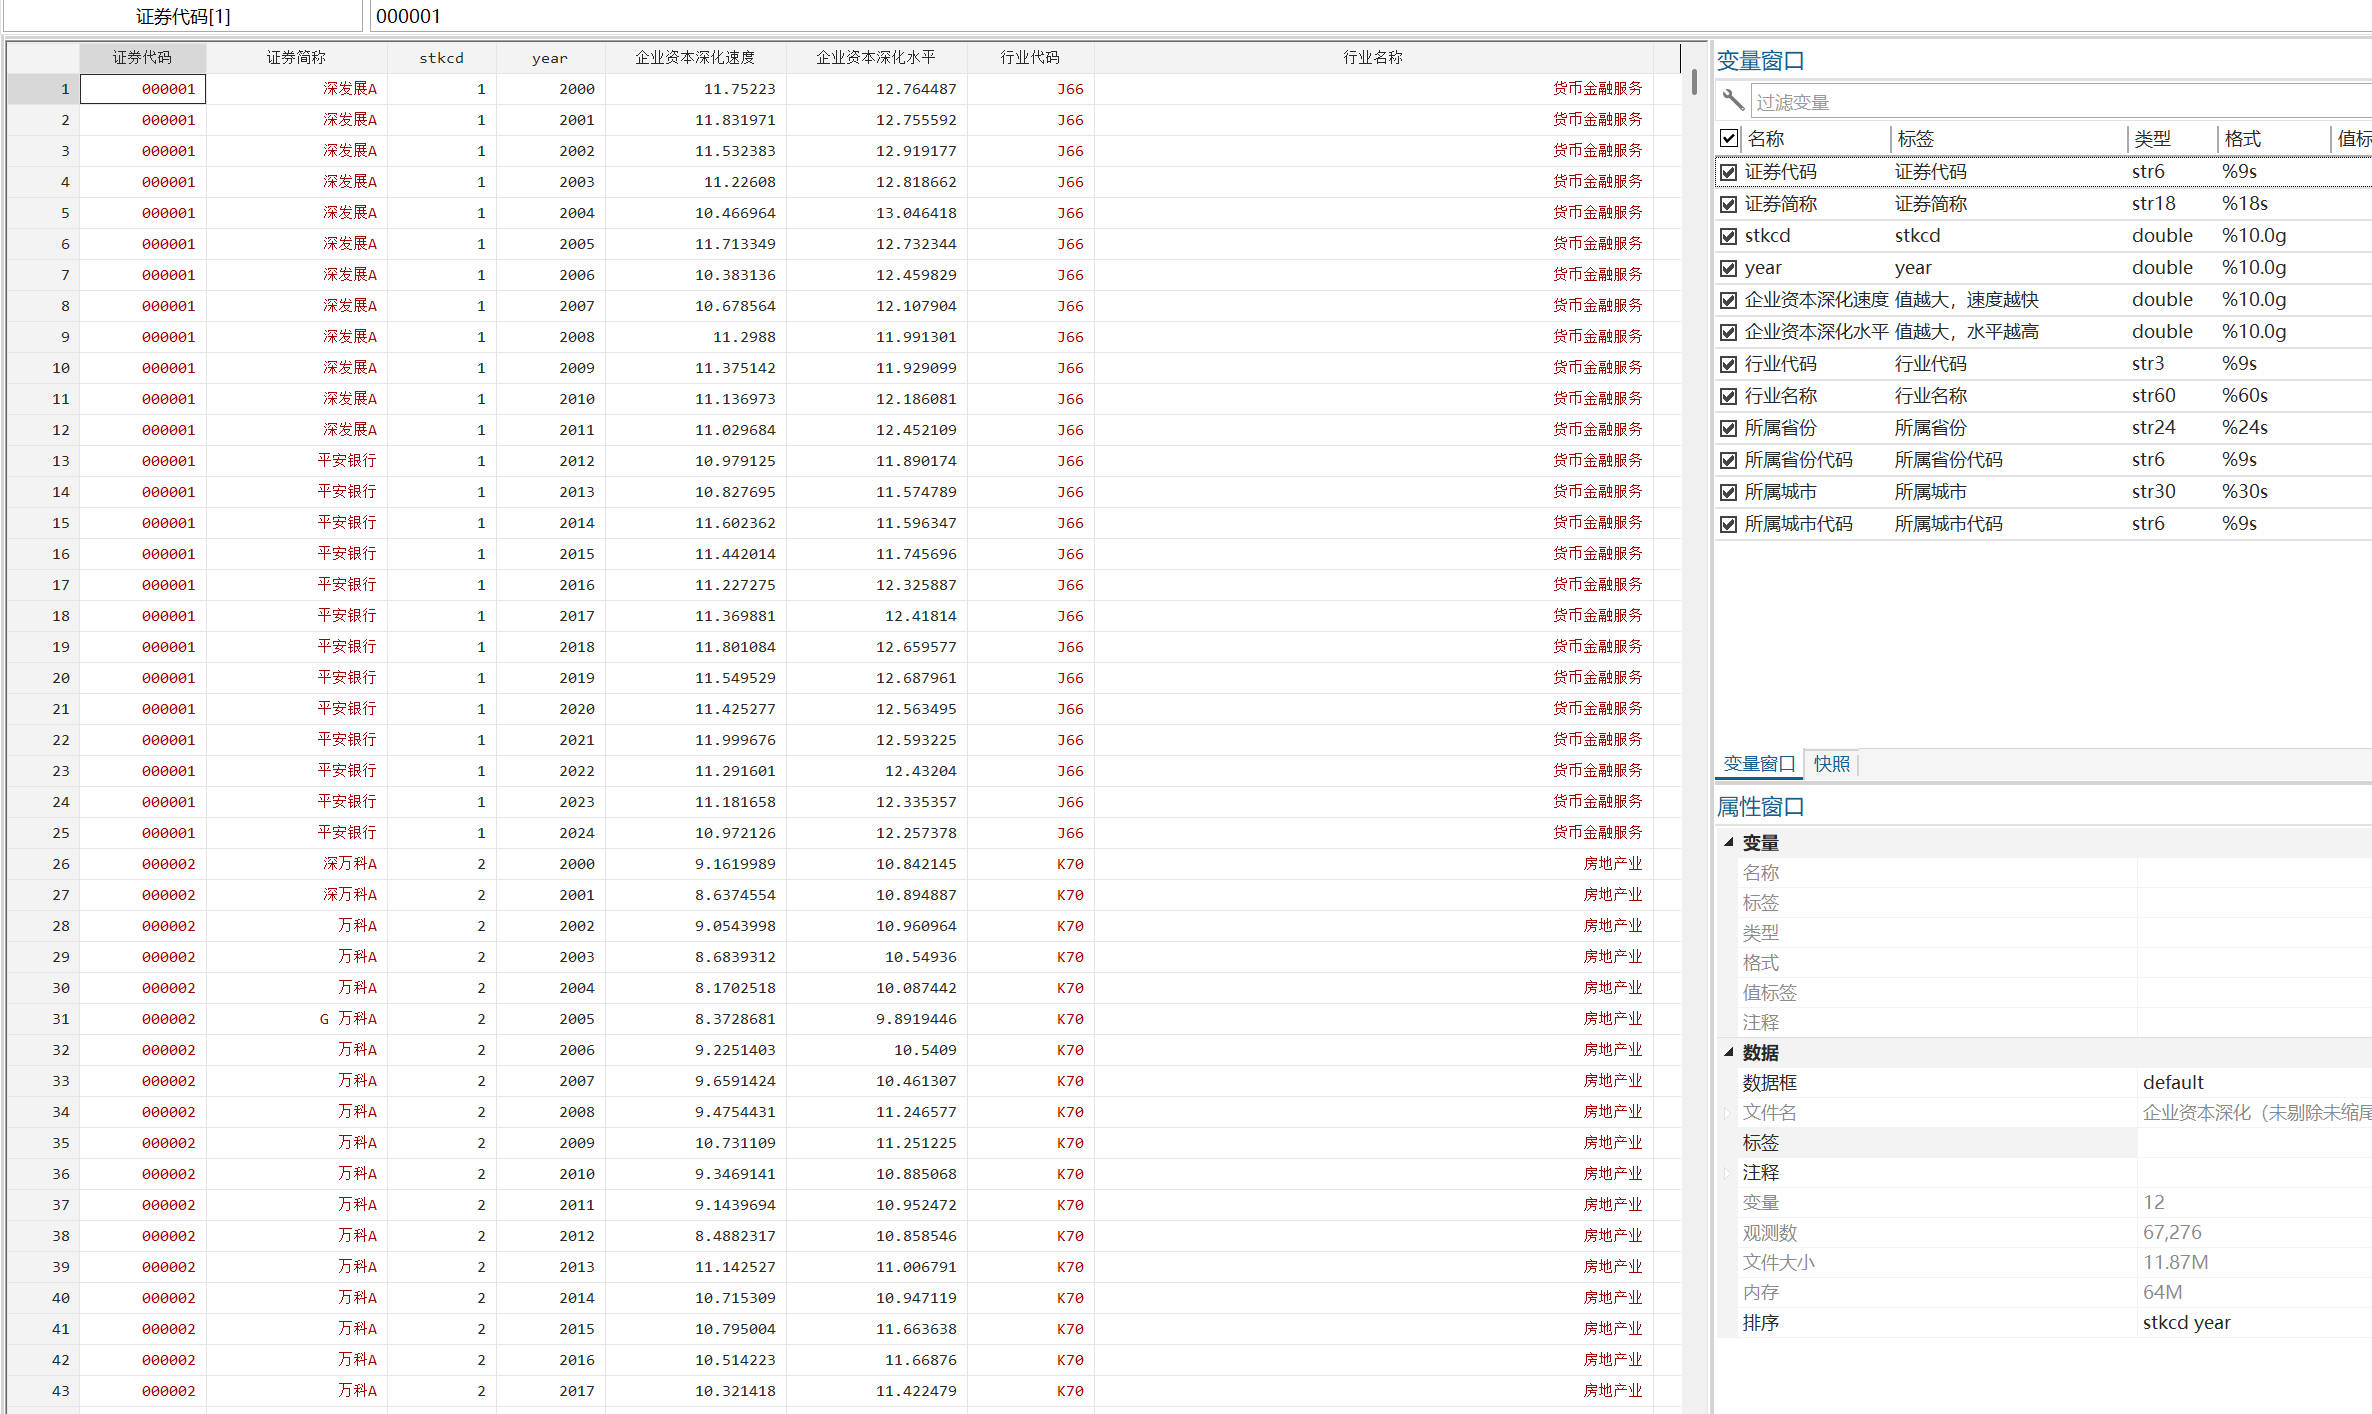Viewport: 2372px width, 1414px height.
Task: Click the wrench icon beside variable filter
Action: pyautogui.click(x=1733, y=101)
